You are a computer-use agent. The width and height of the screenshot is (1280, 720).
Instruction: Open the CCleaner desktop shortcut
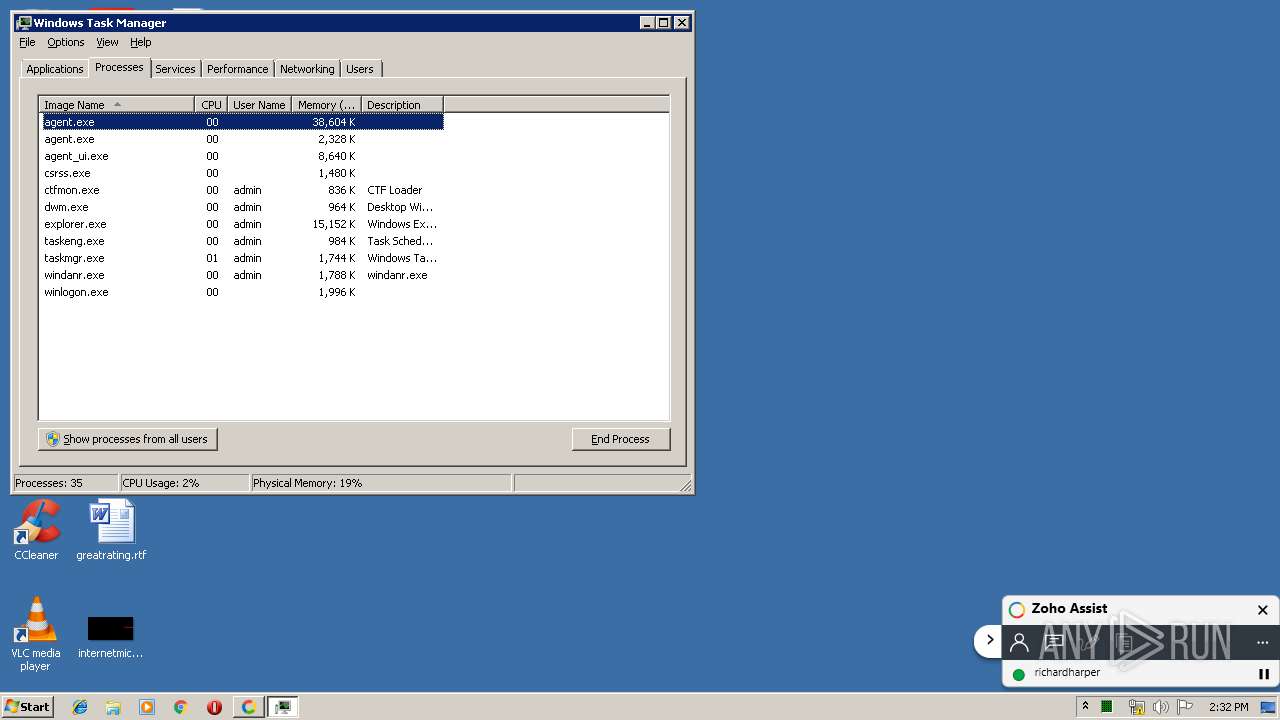coord(36,530)
